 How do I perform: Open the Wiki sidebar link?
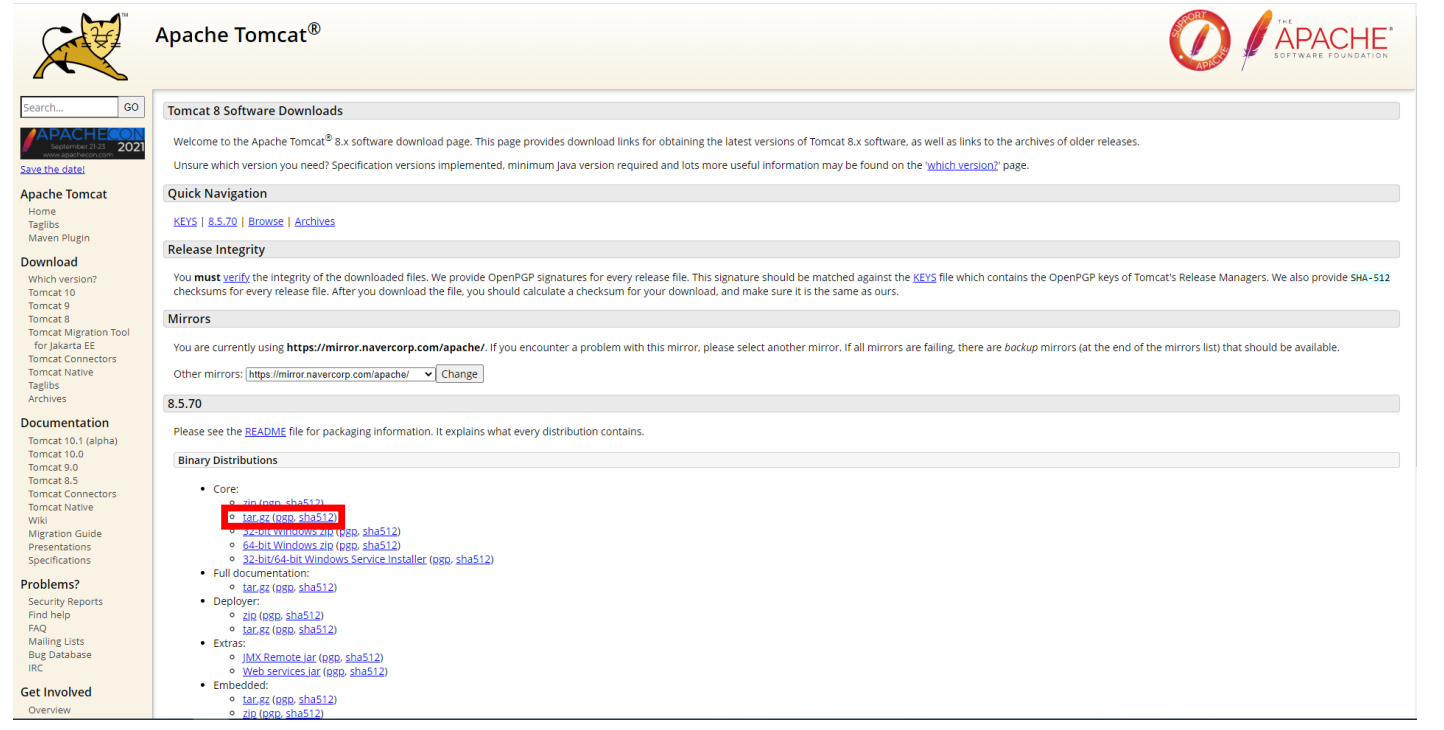click(38, 520)
